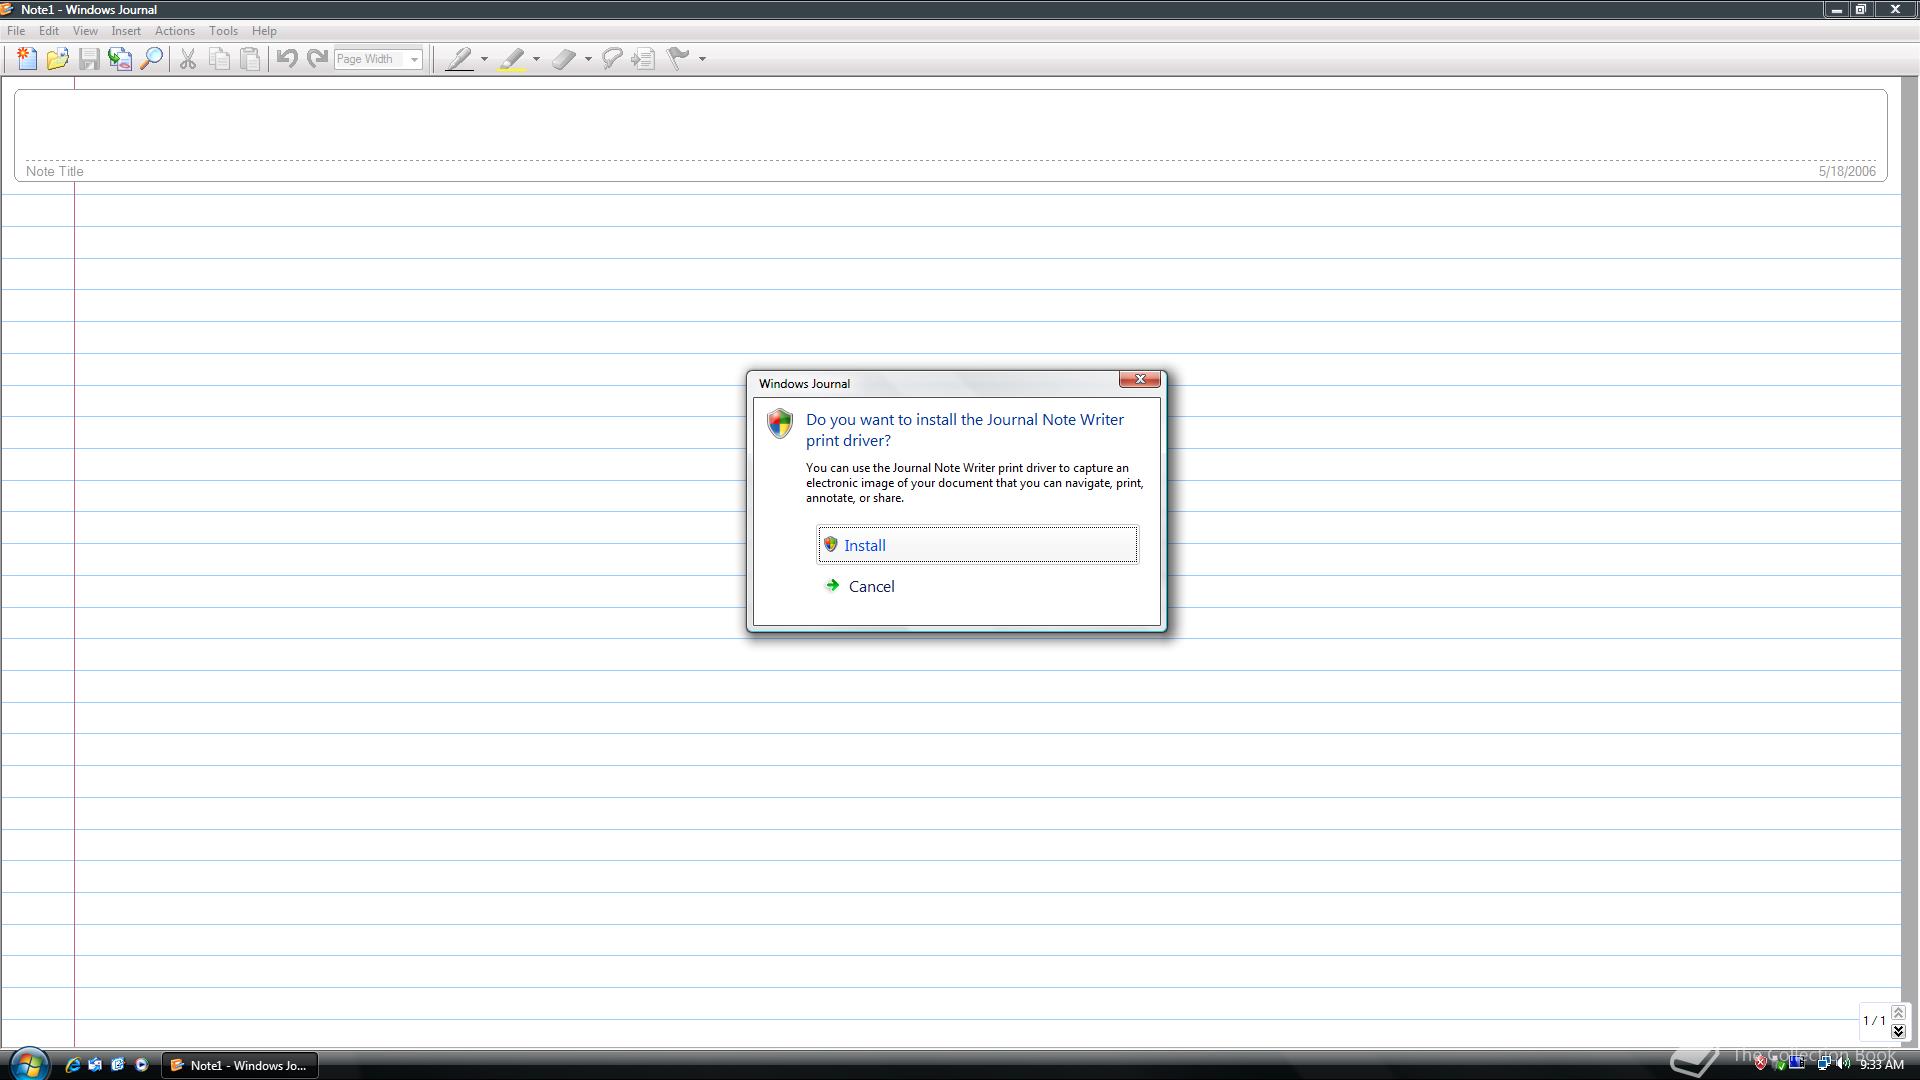Open the File menu
1920x1080 pixels.
(x=16, y=31)
